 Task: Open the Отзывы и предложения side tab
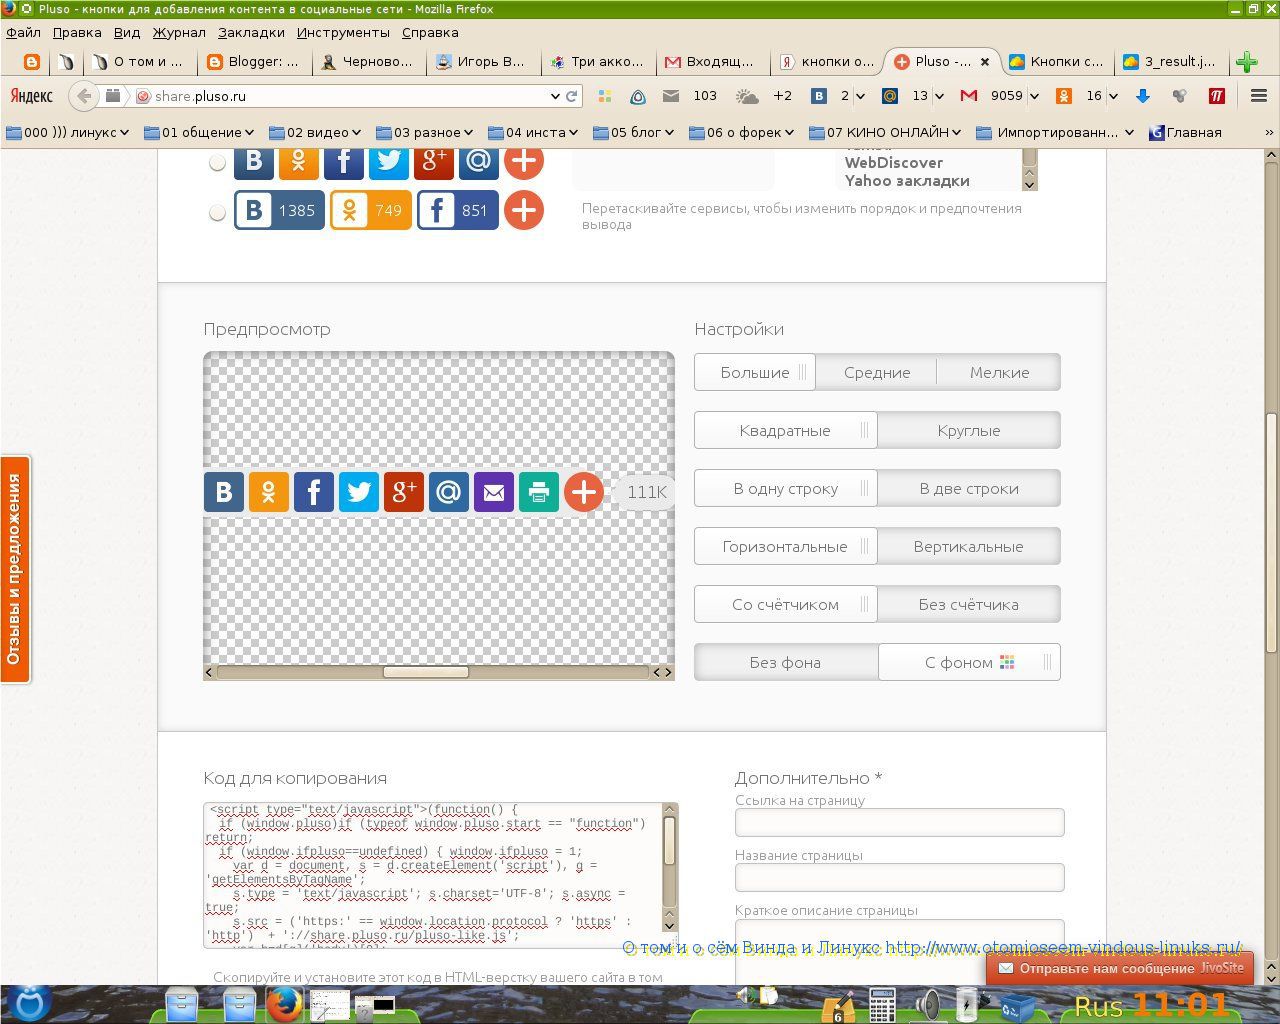coord(15,569)
